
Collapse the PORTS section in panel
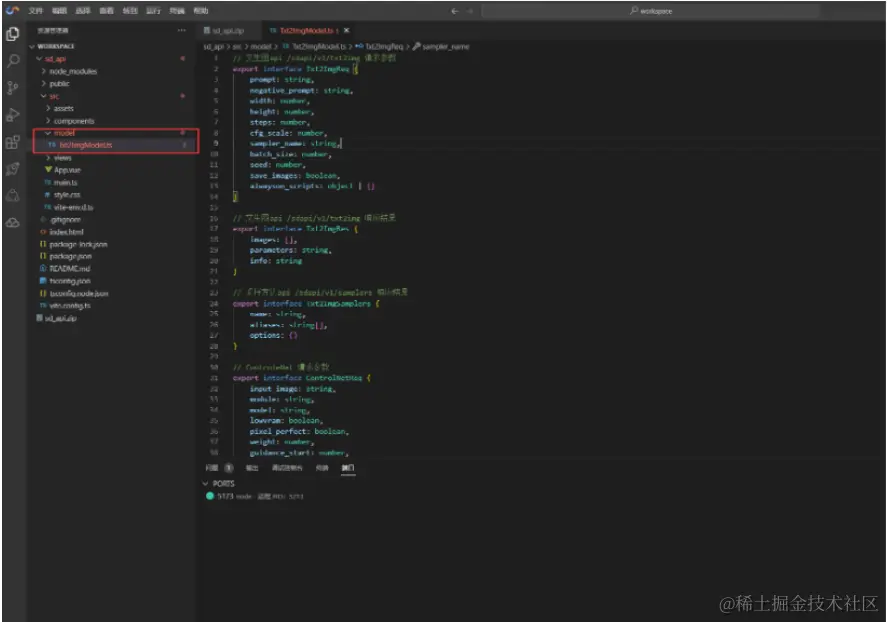[205, 483]
